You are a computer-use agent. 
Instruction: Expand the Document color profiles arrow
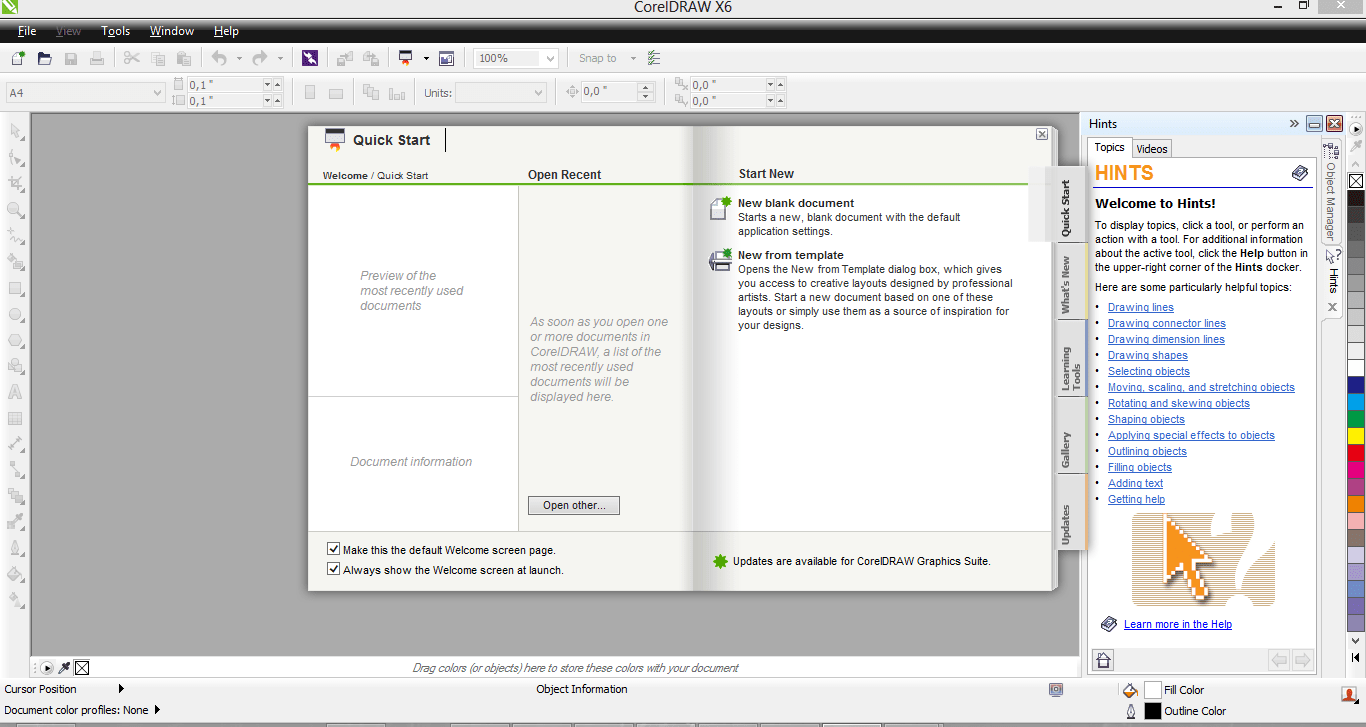157,710
